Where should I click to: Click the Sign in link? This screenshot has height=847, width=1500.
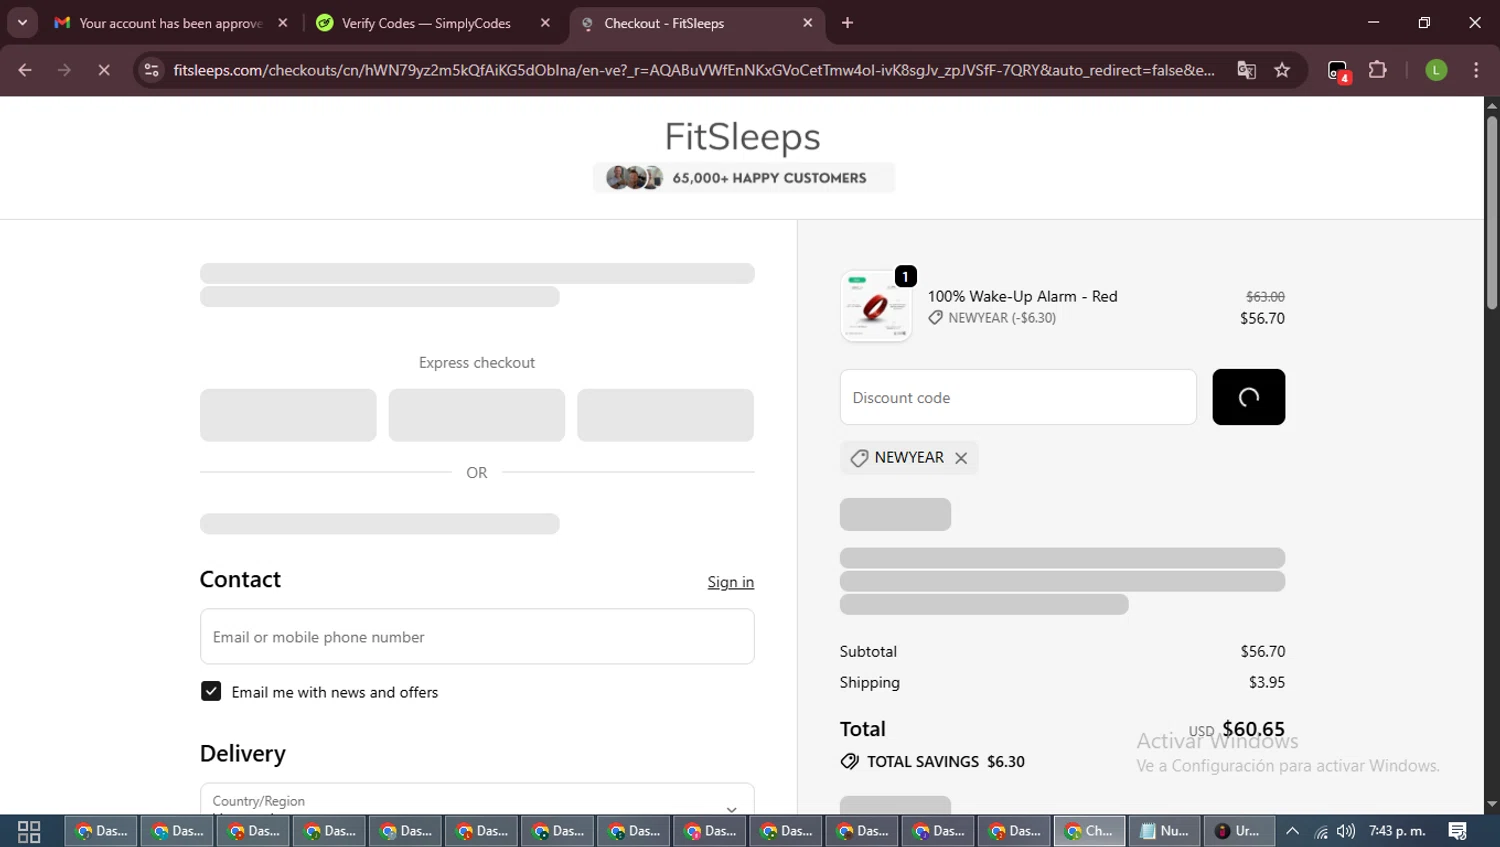[x=731, y=582]
